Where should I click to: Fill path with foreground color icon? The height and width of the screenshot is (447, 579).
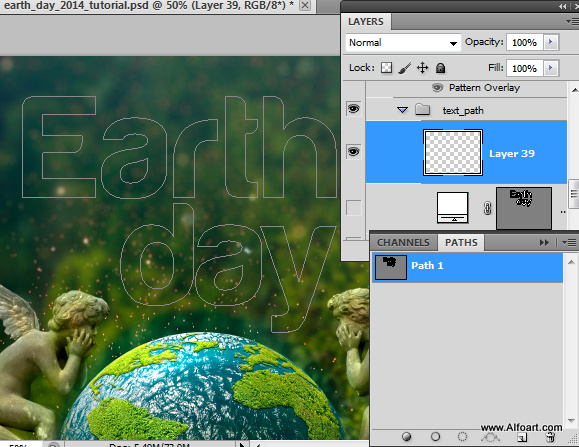pyautogui.click(x=407, y=437)
